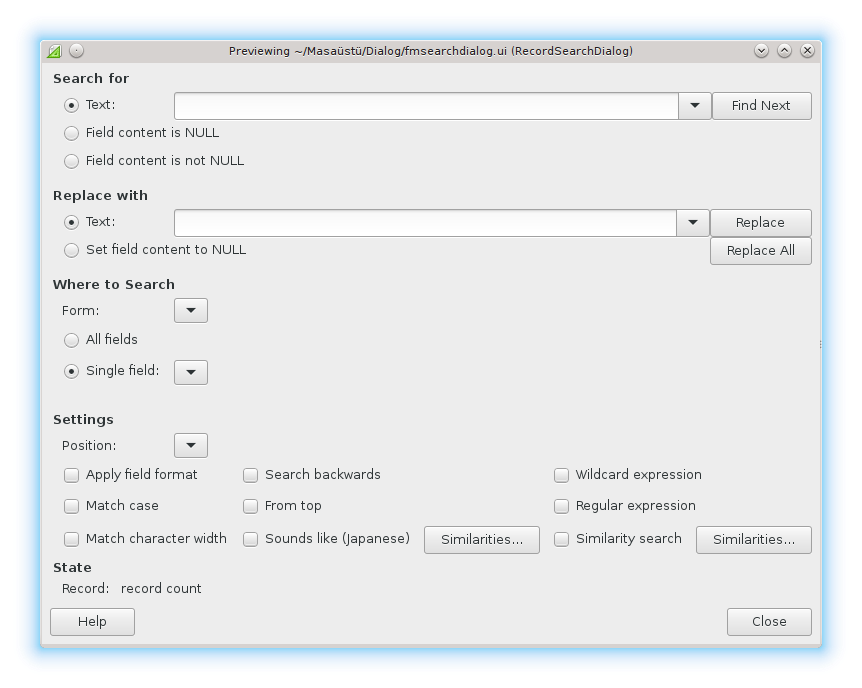Open the Search for Text dropdown arrow
The image size is (862, 688).
click(x=694, y=106)
